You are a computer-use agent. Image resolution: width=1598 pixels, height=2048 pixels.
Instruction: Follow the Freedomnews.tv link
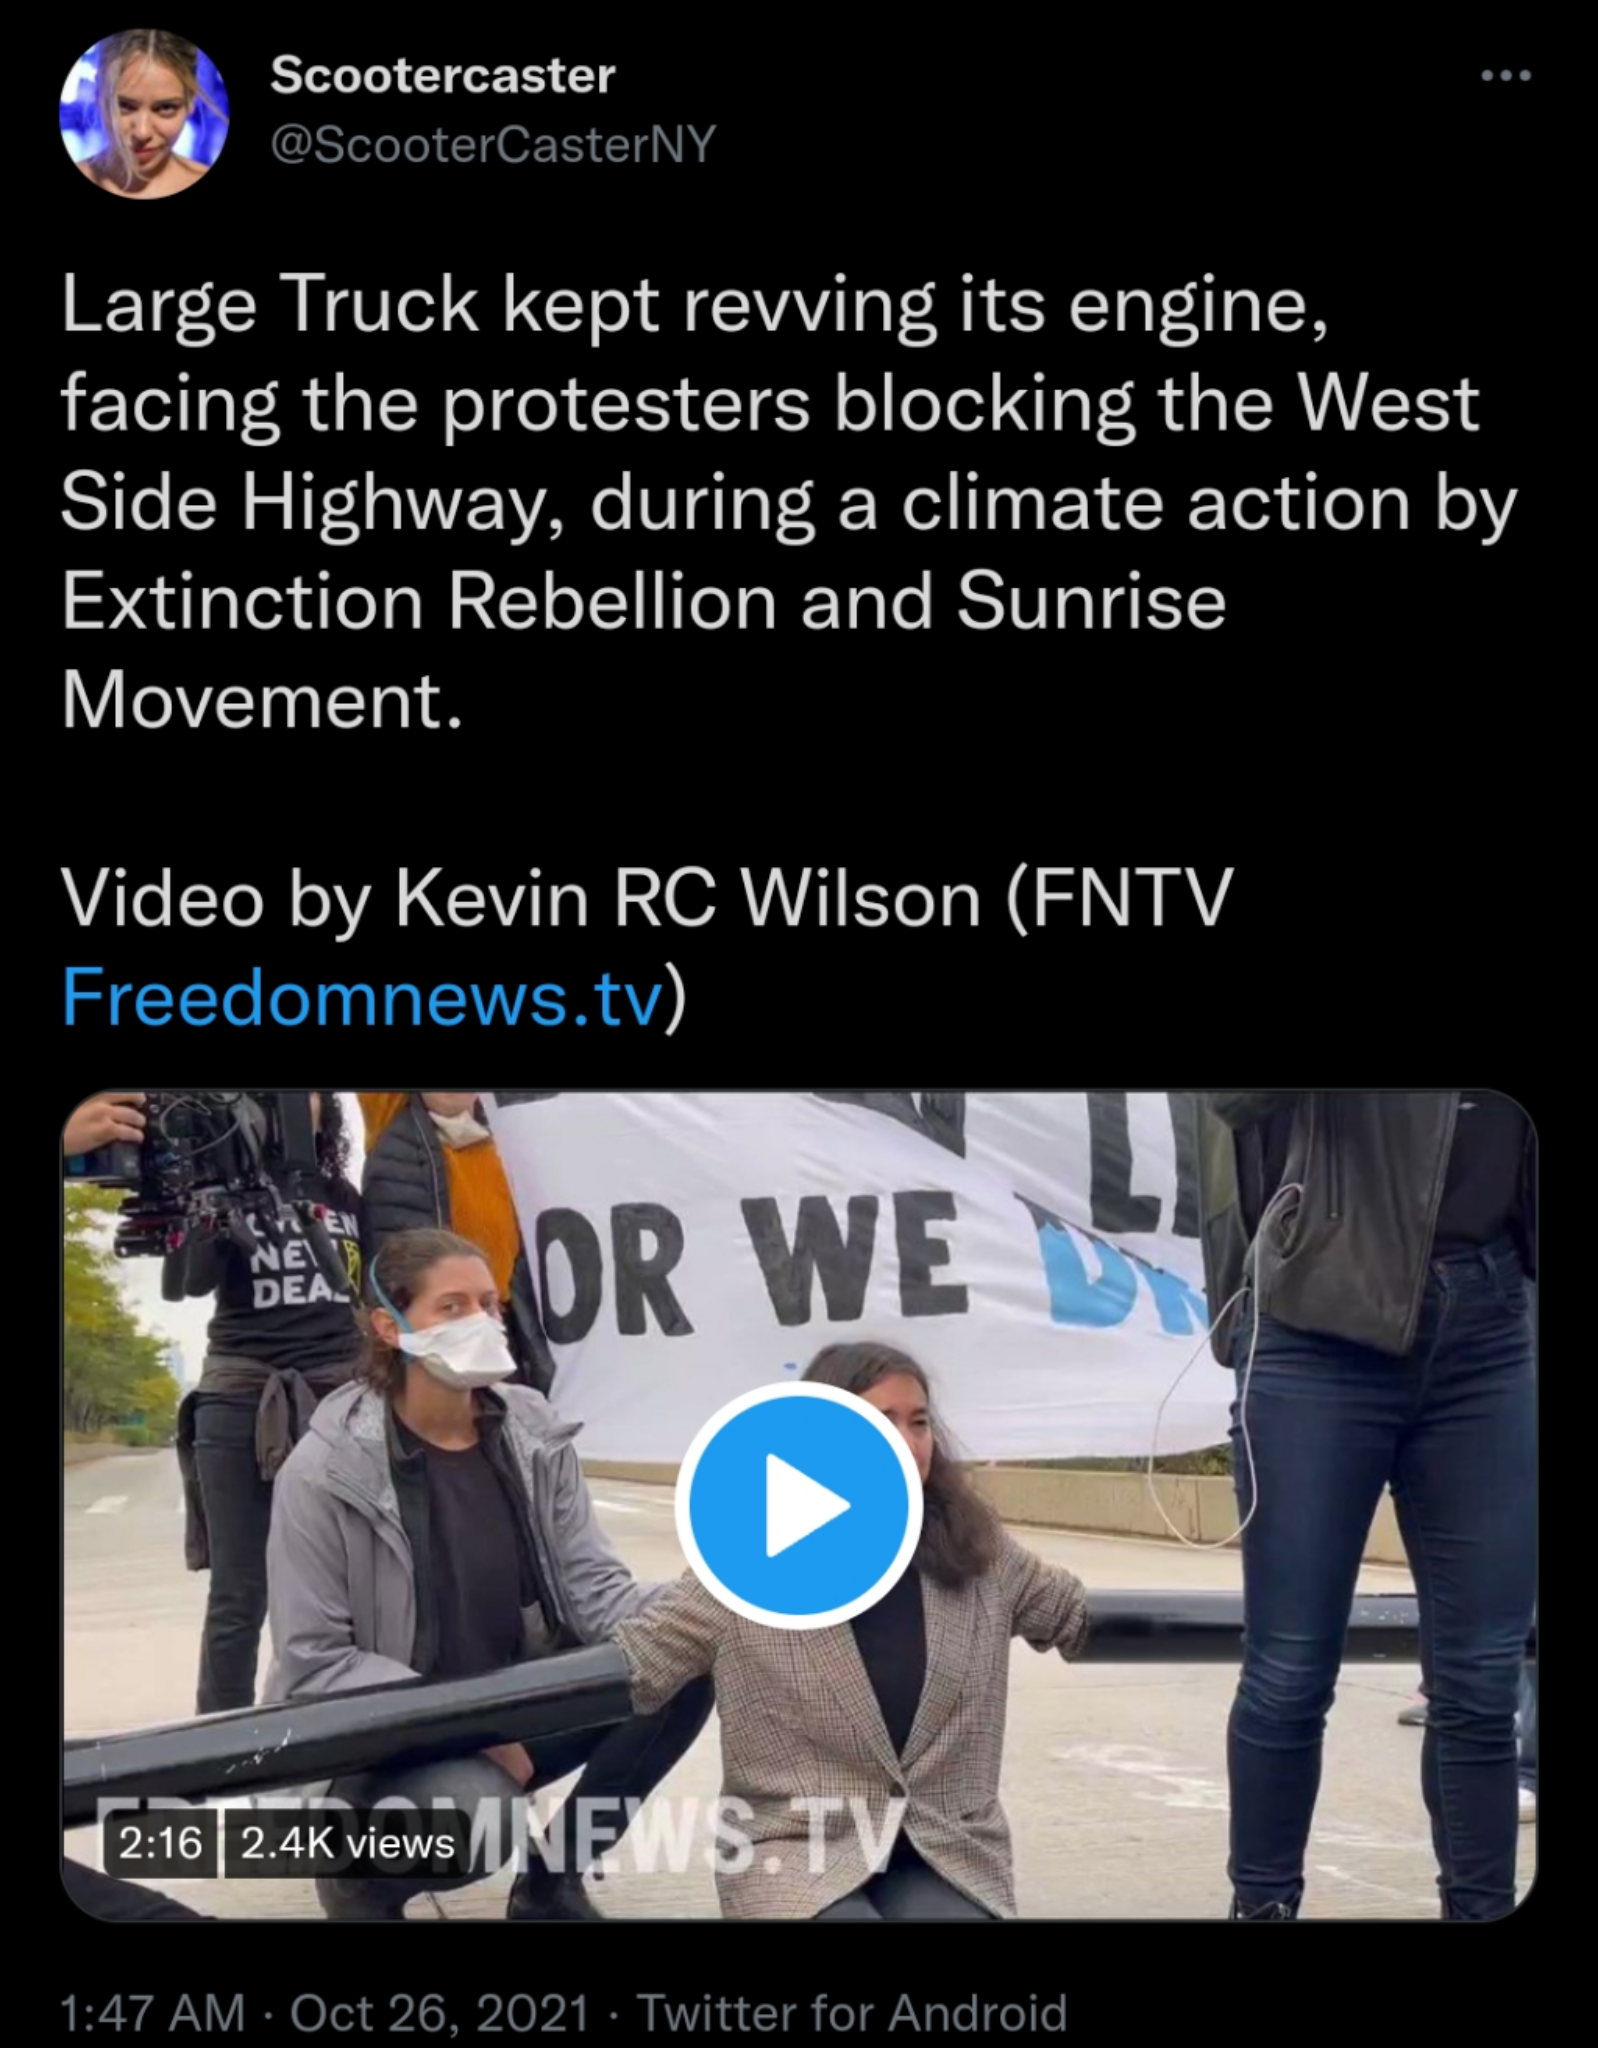363,997
